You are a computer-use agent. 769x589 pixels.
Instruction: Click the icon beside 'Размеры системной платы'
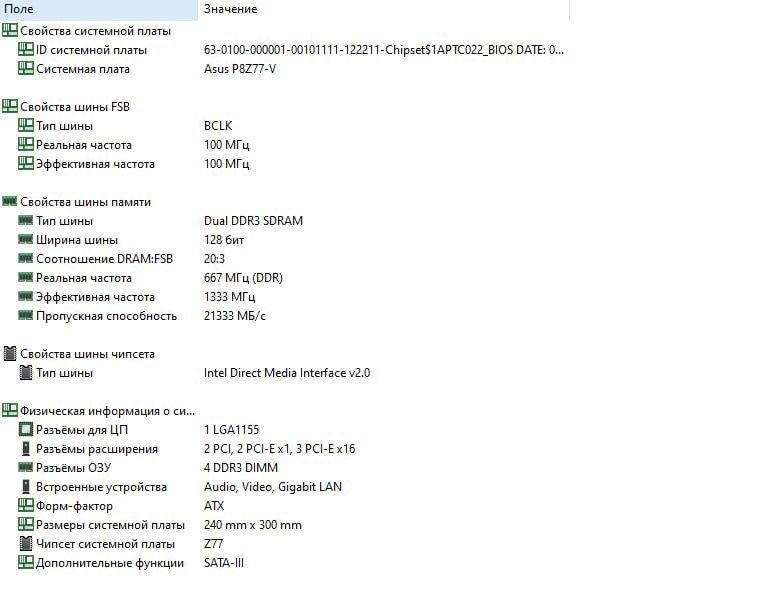(26, 524)
